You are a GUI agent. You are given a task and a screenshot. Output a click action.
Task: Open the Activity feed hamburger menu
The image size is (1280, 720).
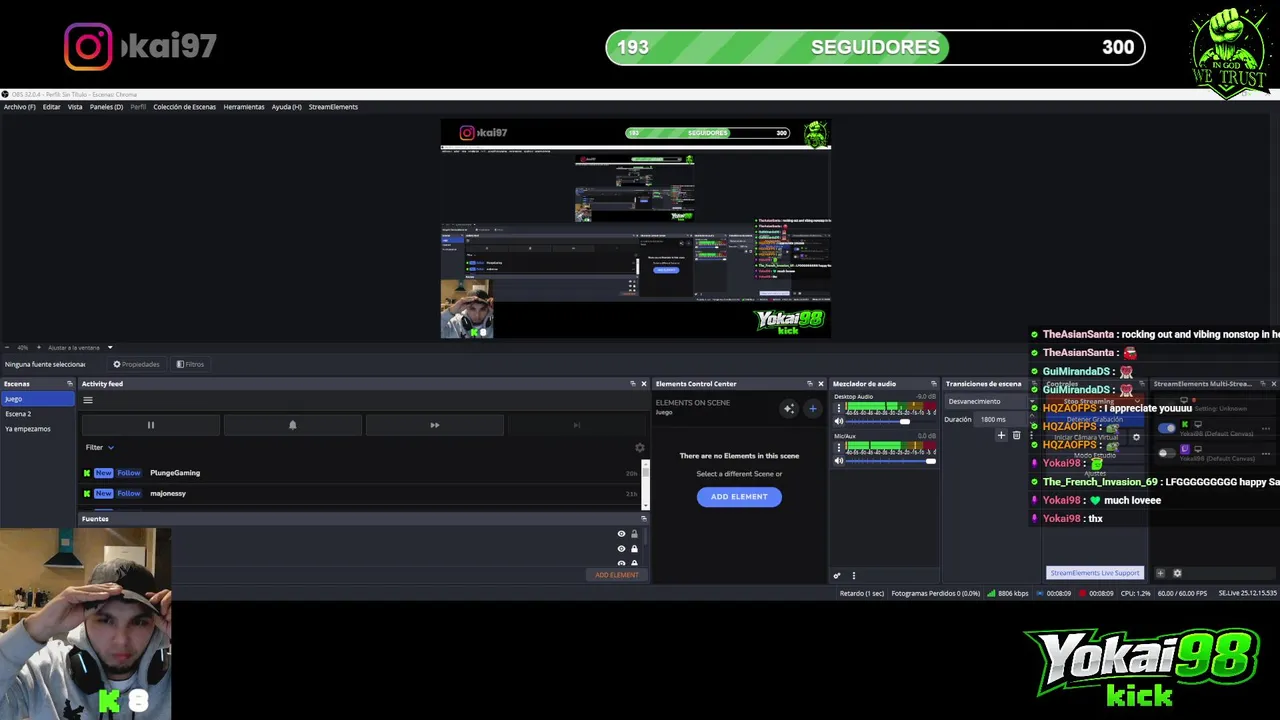pyautogui.click(x=88, y=400)
